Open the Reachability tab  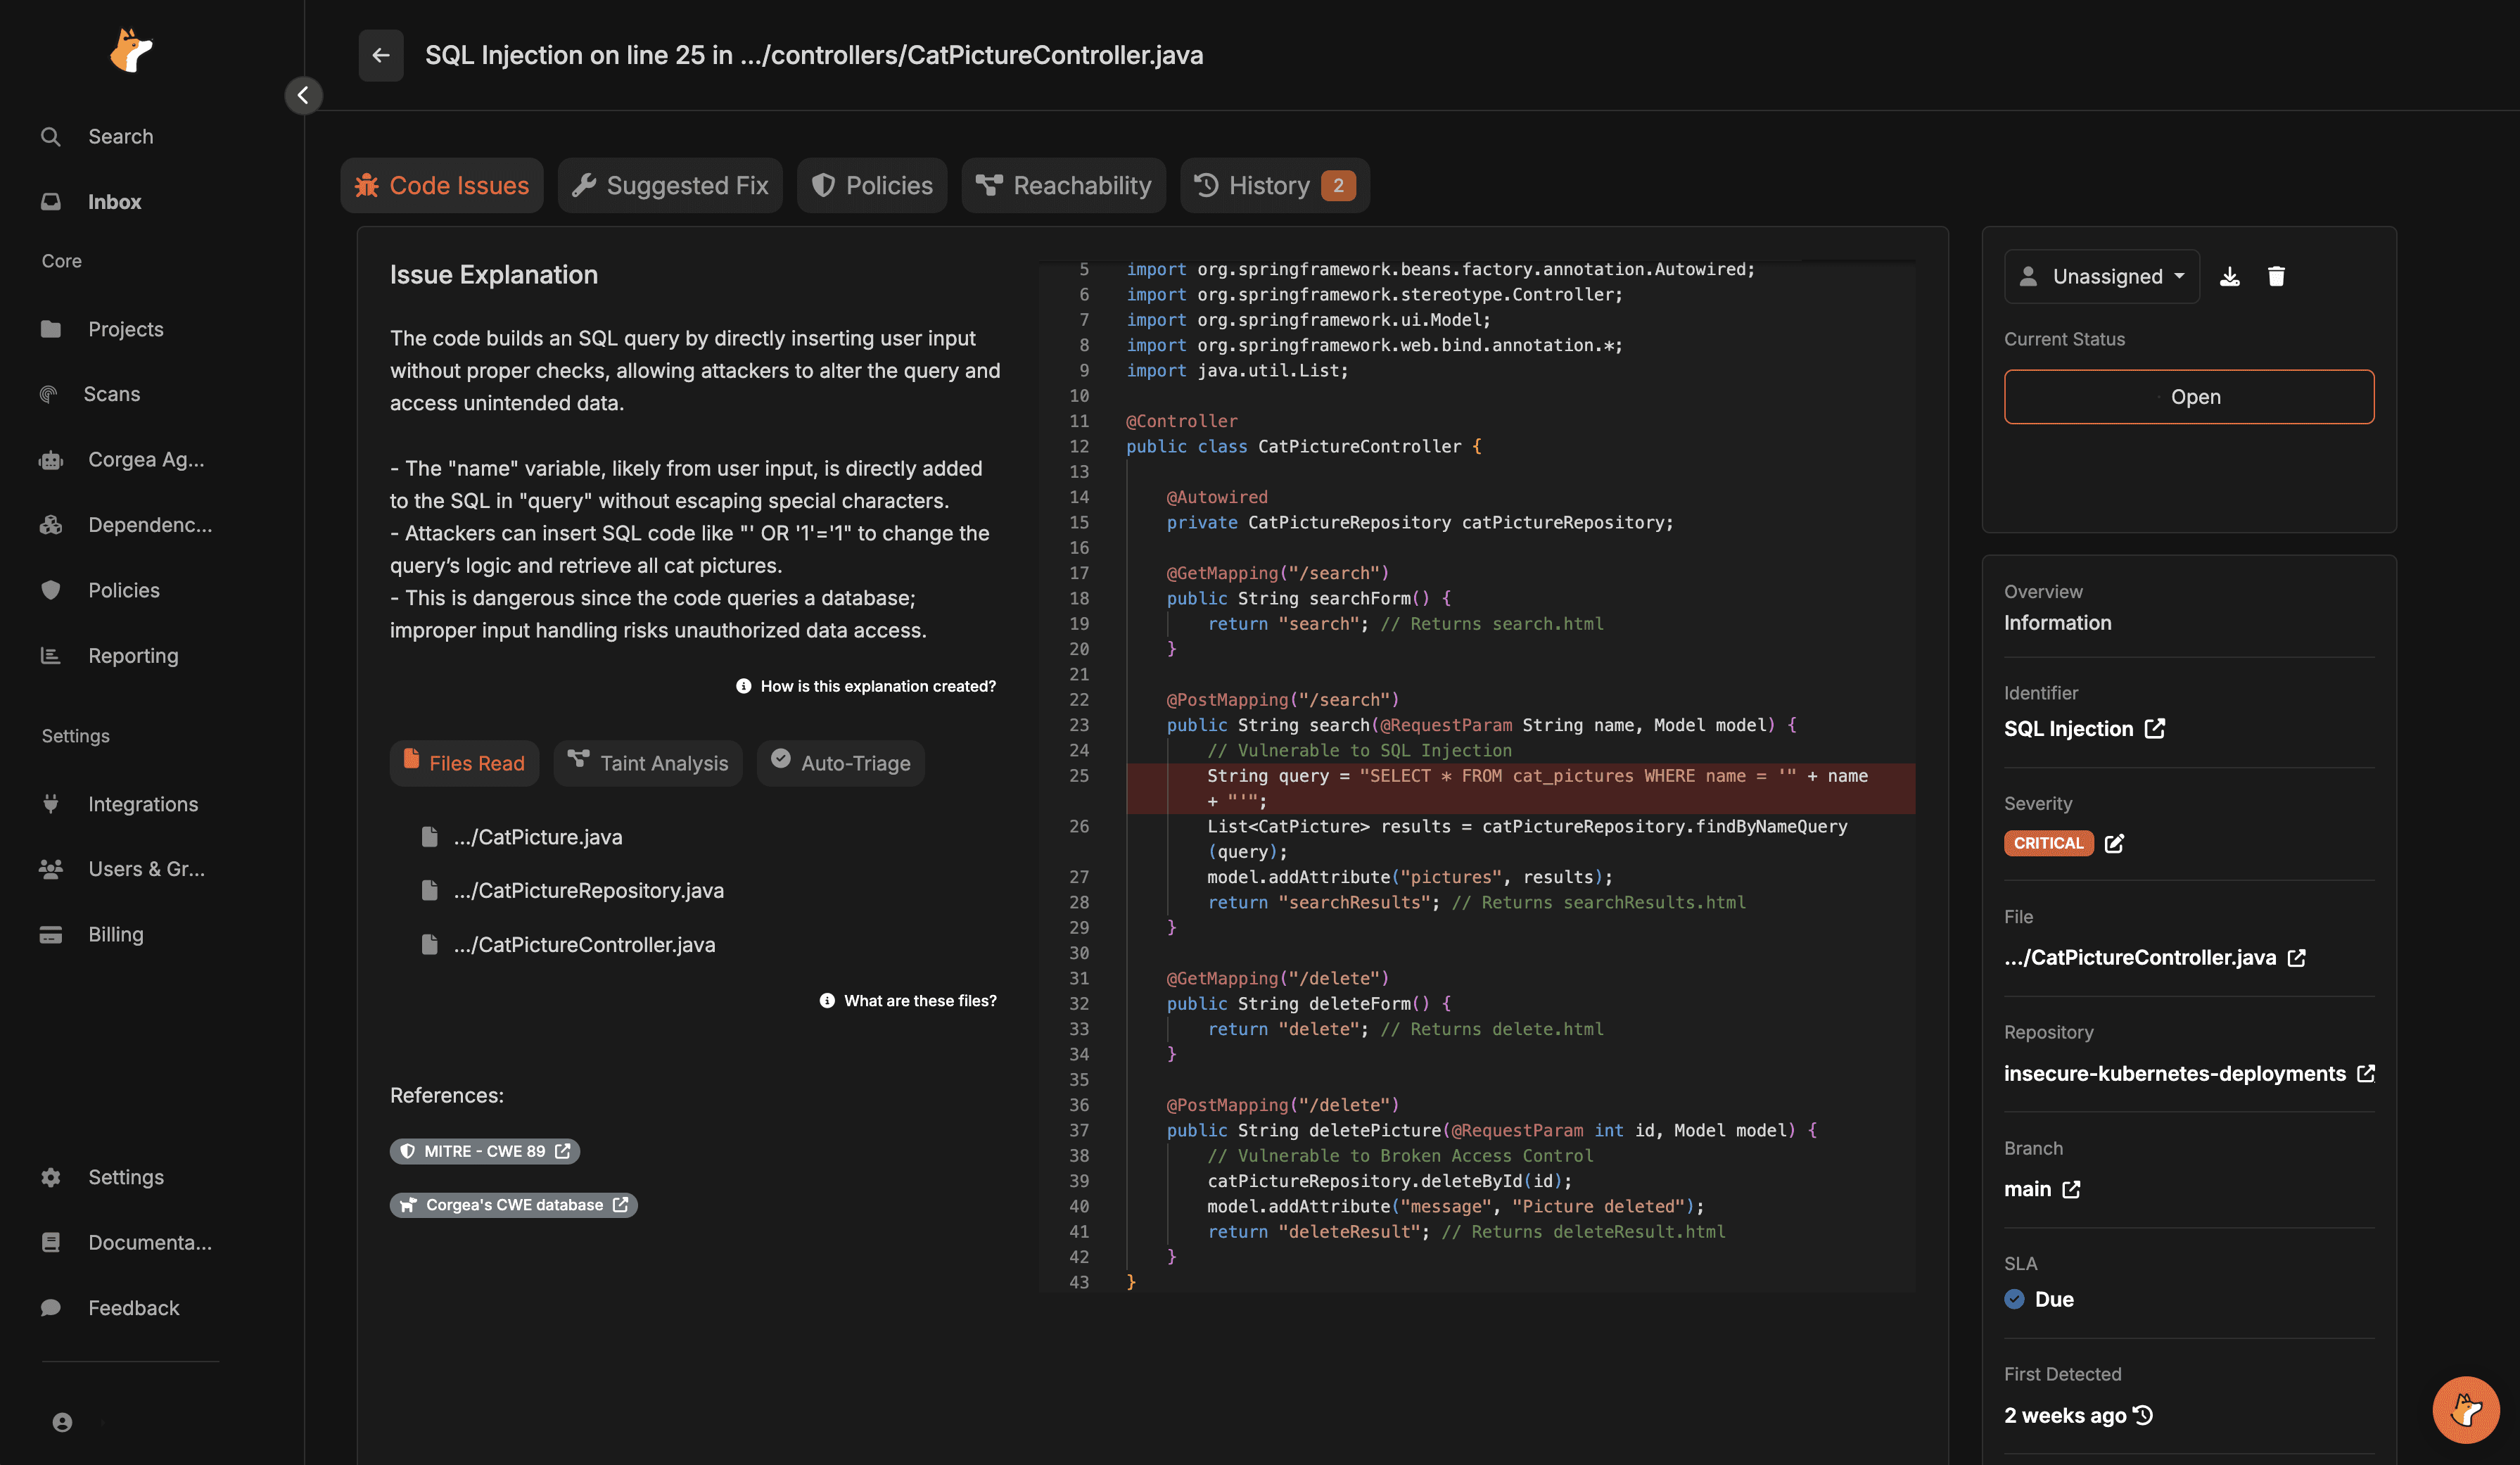[x=1063, y=186]
